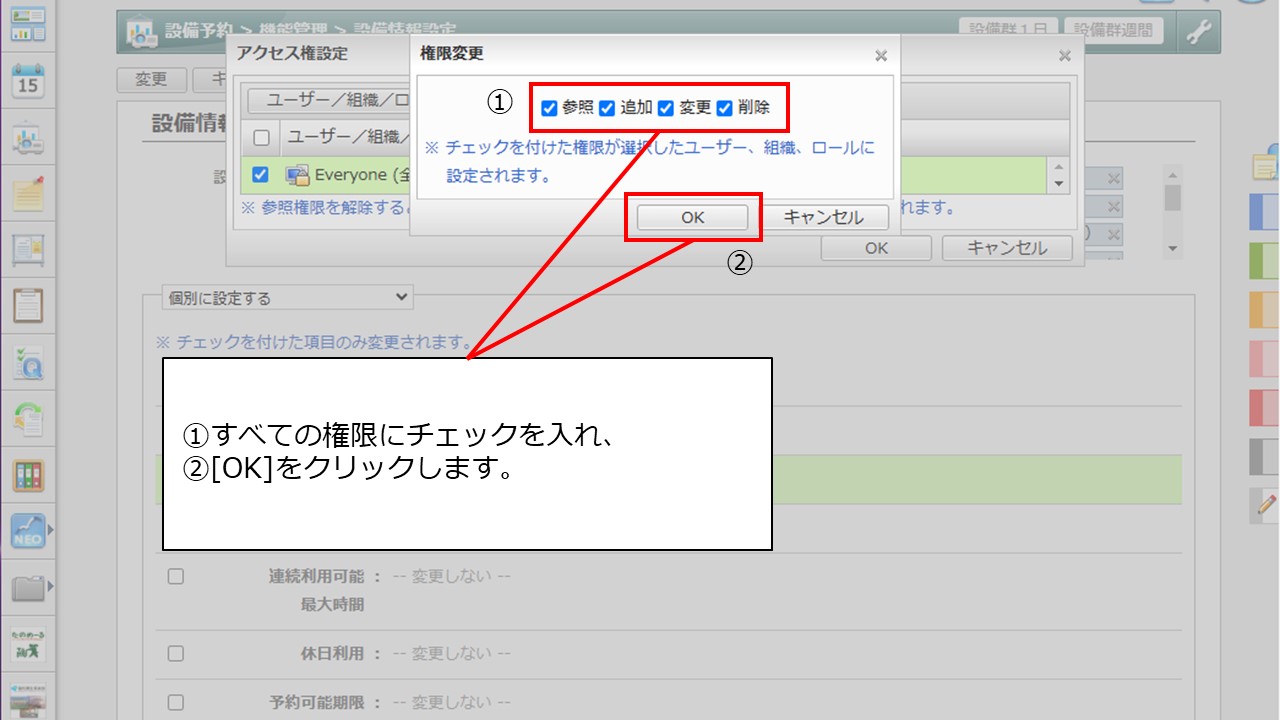1280x720 pixels.
Task: Select the green color tab swatch
Action: (x=1265, y=261)
